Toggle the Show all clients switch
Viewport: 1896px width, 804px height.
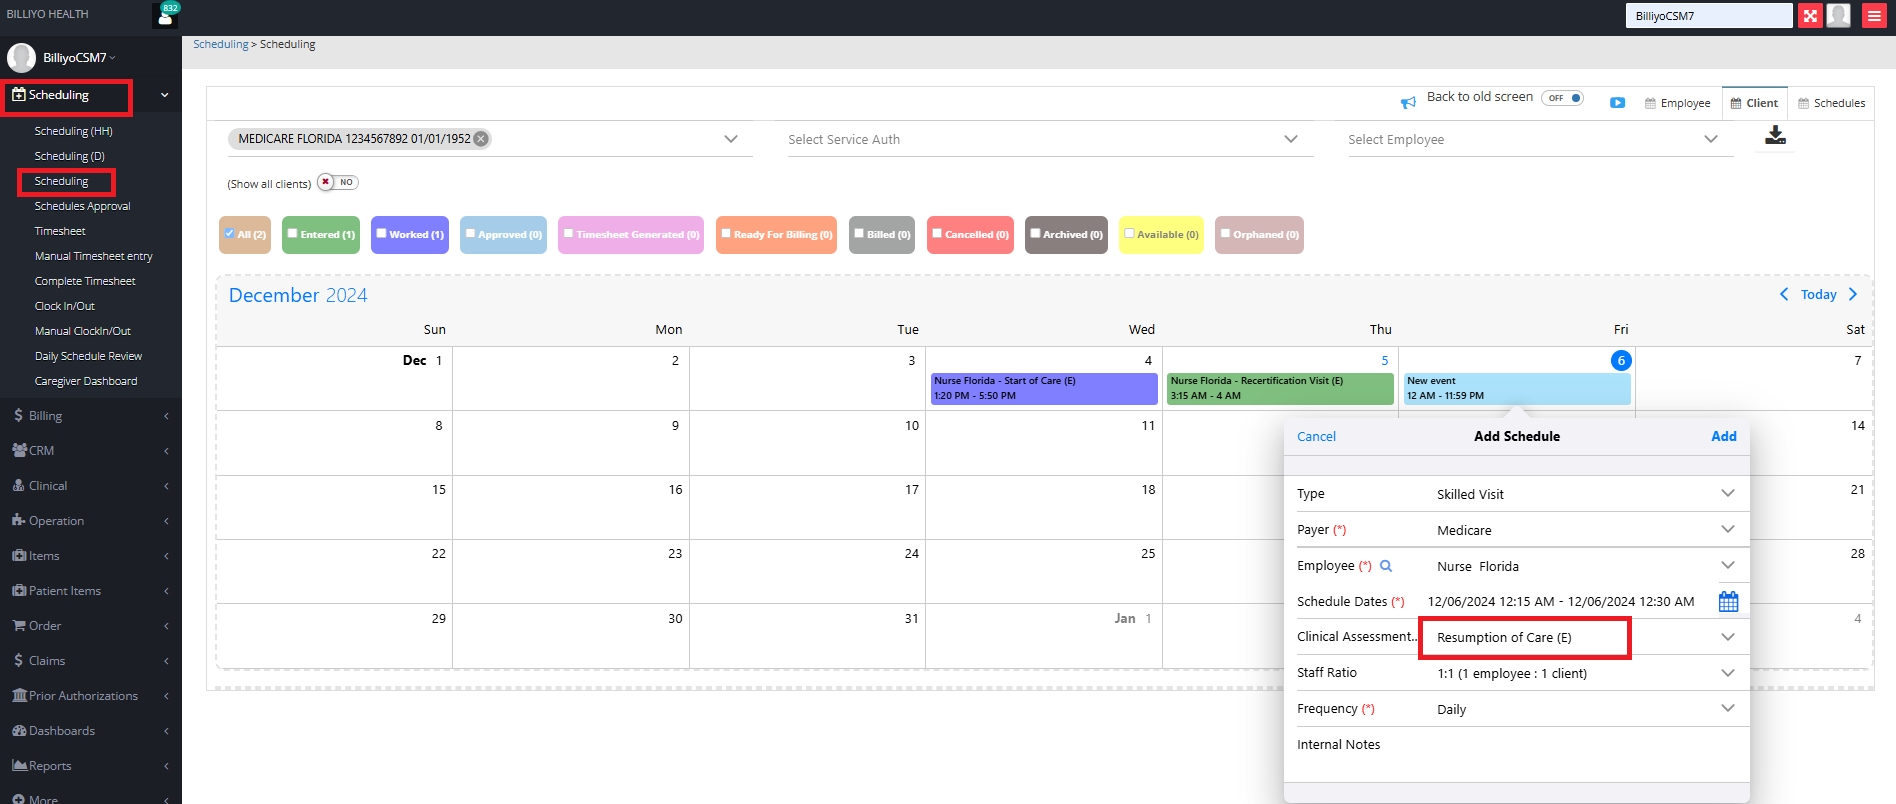337,183
